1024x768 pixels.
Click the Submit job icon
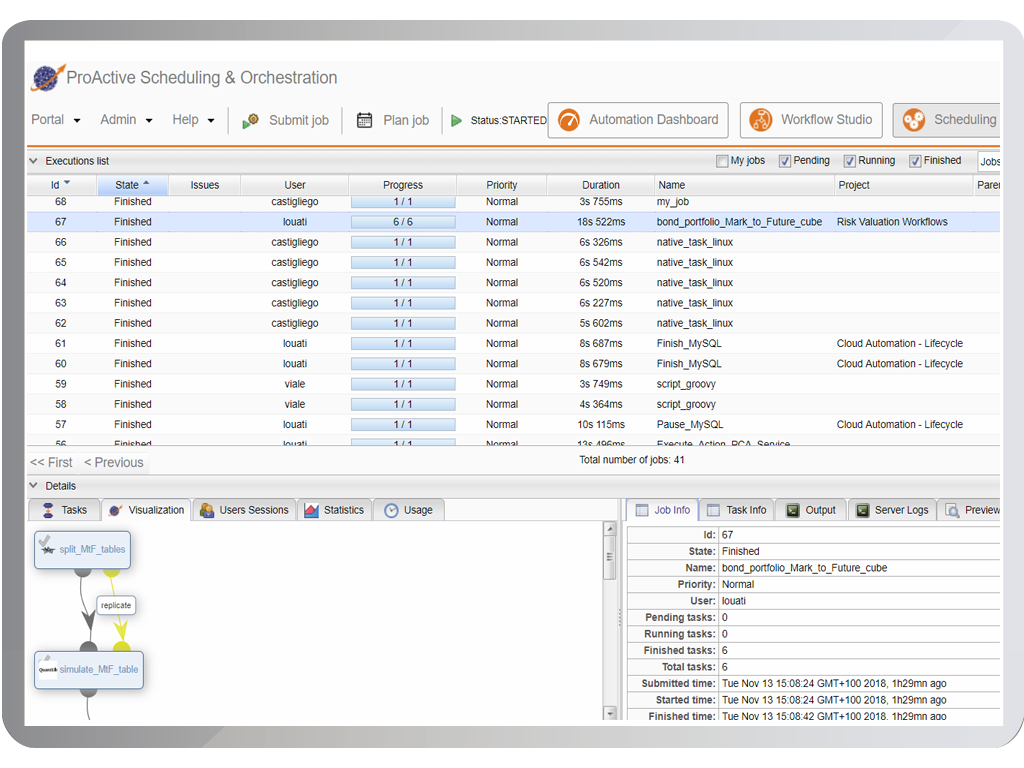coord(251,121)
